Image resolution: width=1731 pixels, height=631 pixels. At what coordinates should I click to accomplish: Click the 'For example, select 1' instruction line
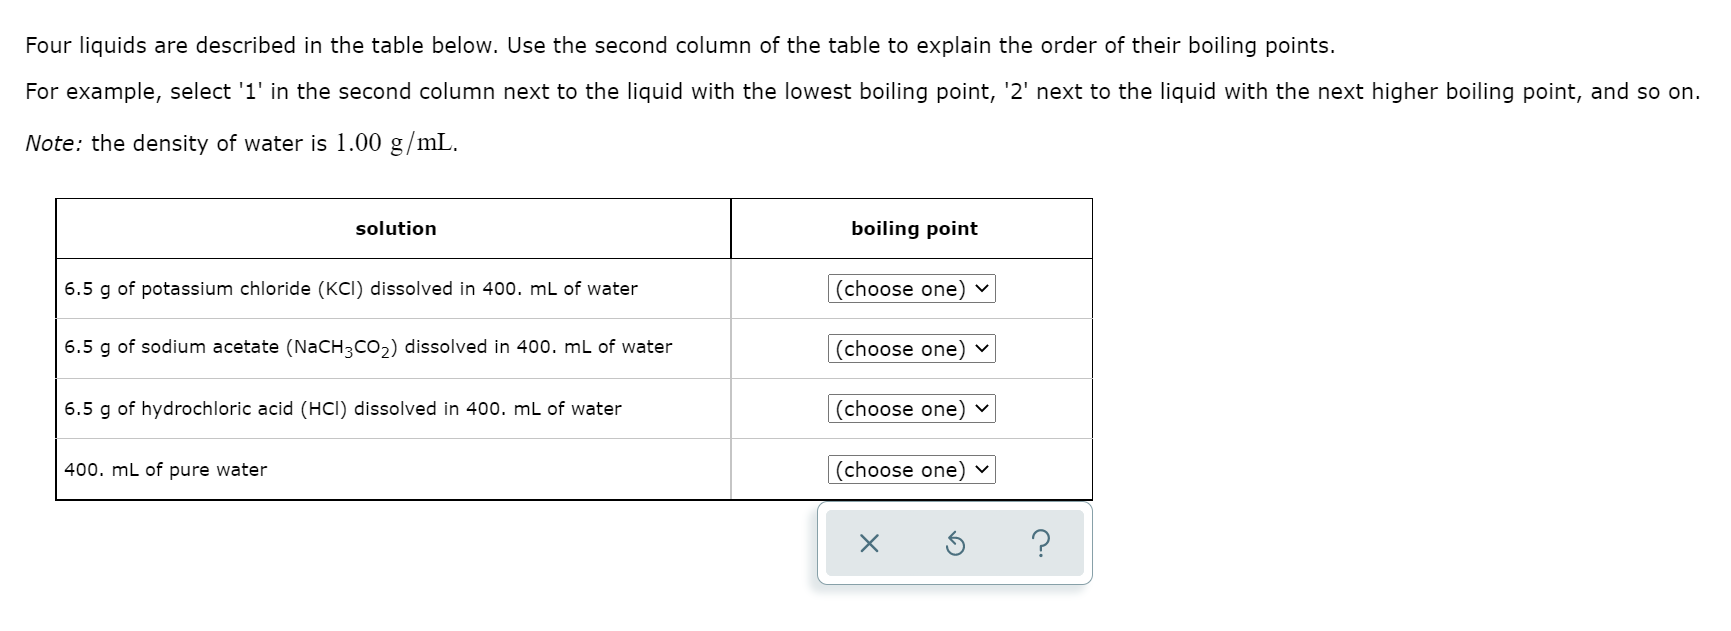pyautogui.click(x=862, y=92)
